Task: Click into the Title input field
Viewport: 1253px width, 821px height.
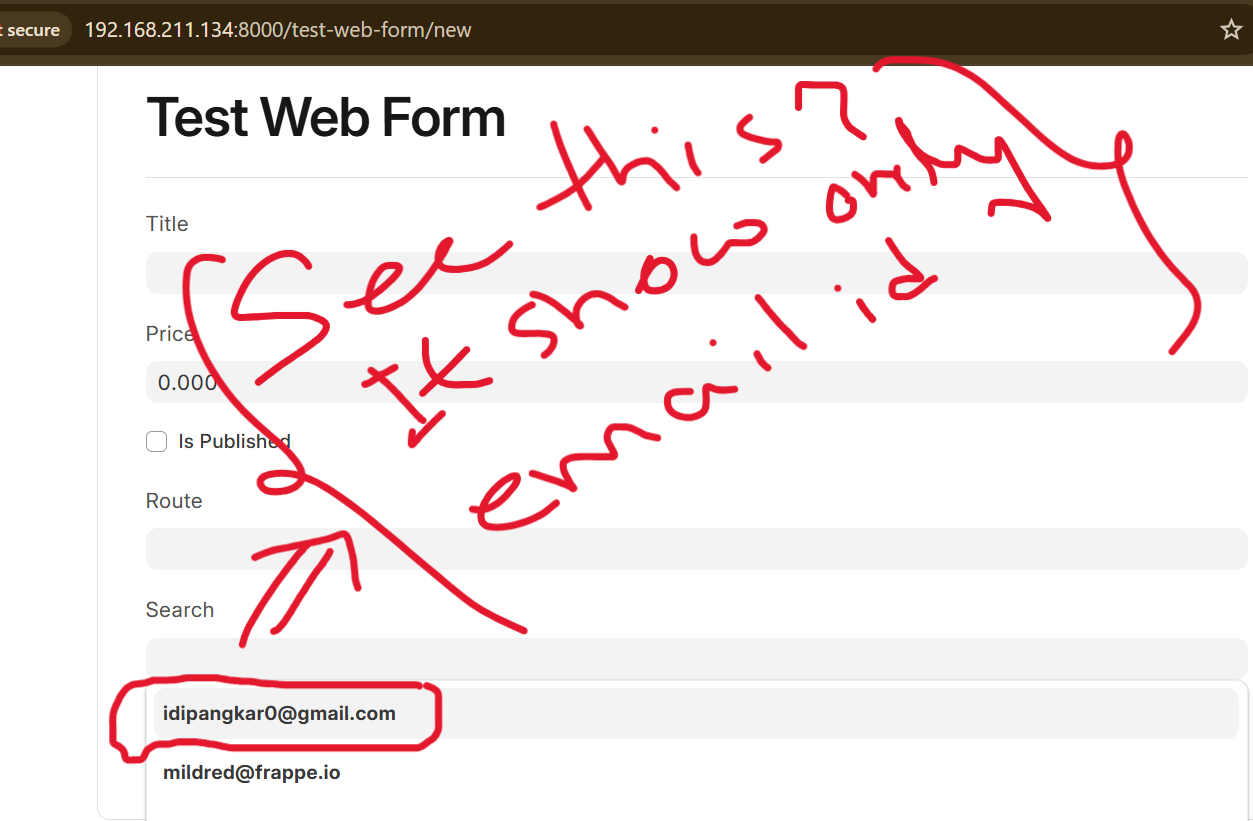Action: [696, 273]
